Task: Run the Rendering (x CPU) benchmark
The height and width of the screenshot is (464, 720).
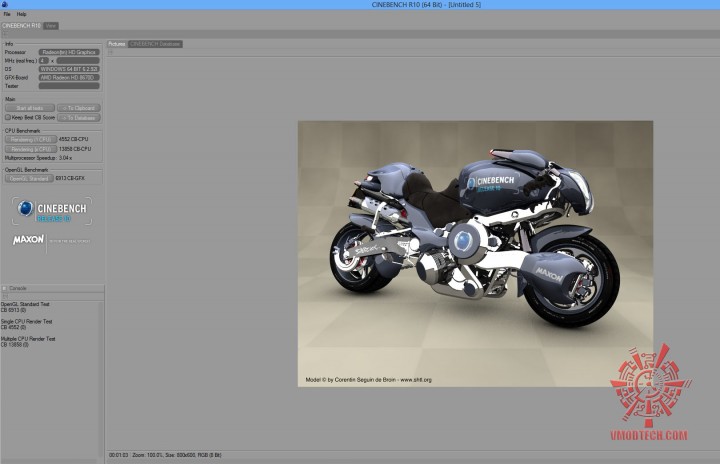Action: 31,149
